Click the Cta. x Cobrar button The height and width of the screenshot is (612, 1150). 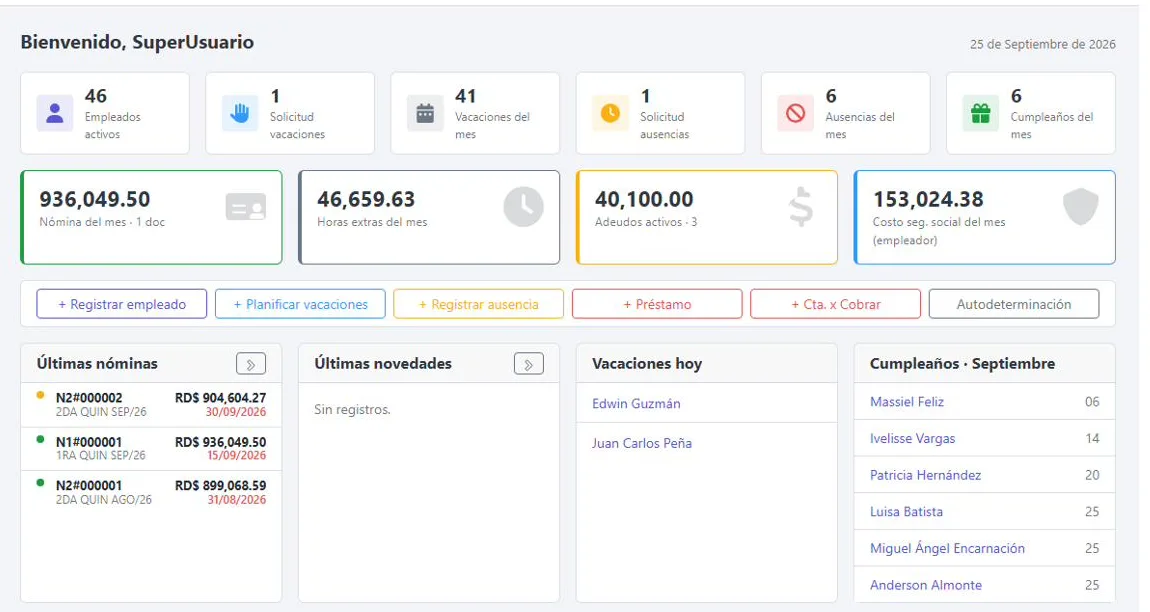pyautogui.click(x=835, y=305)
